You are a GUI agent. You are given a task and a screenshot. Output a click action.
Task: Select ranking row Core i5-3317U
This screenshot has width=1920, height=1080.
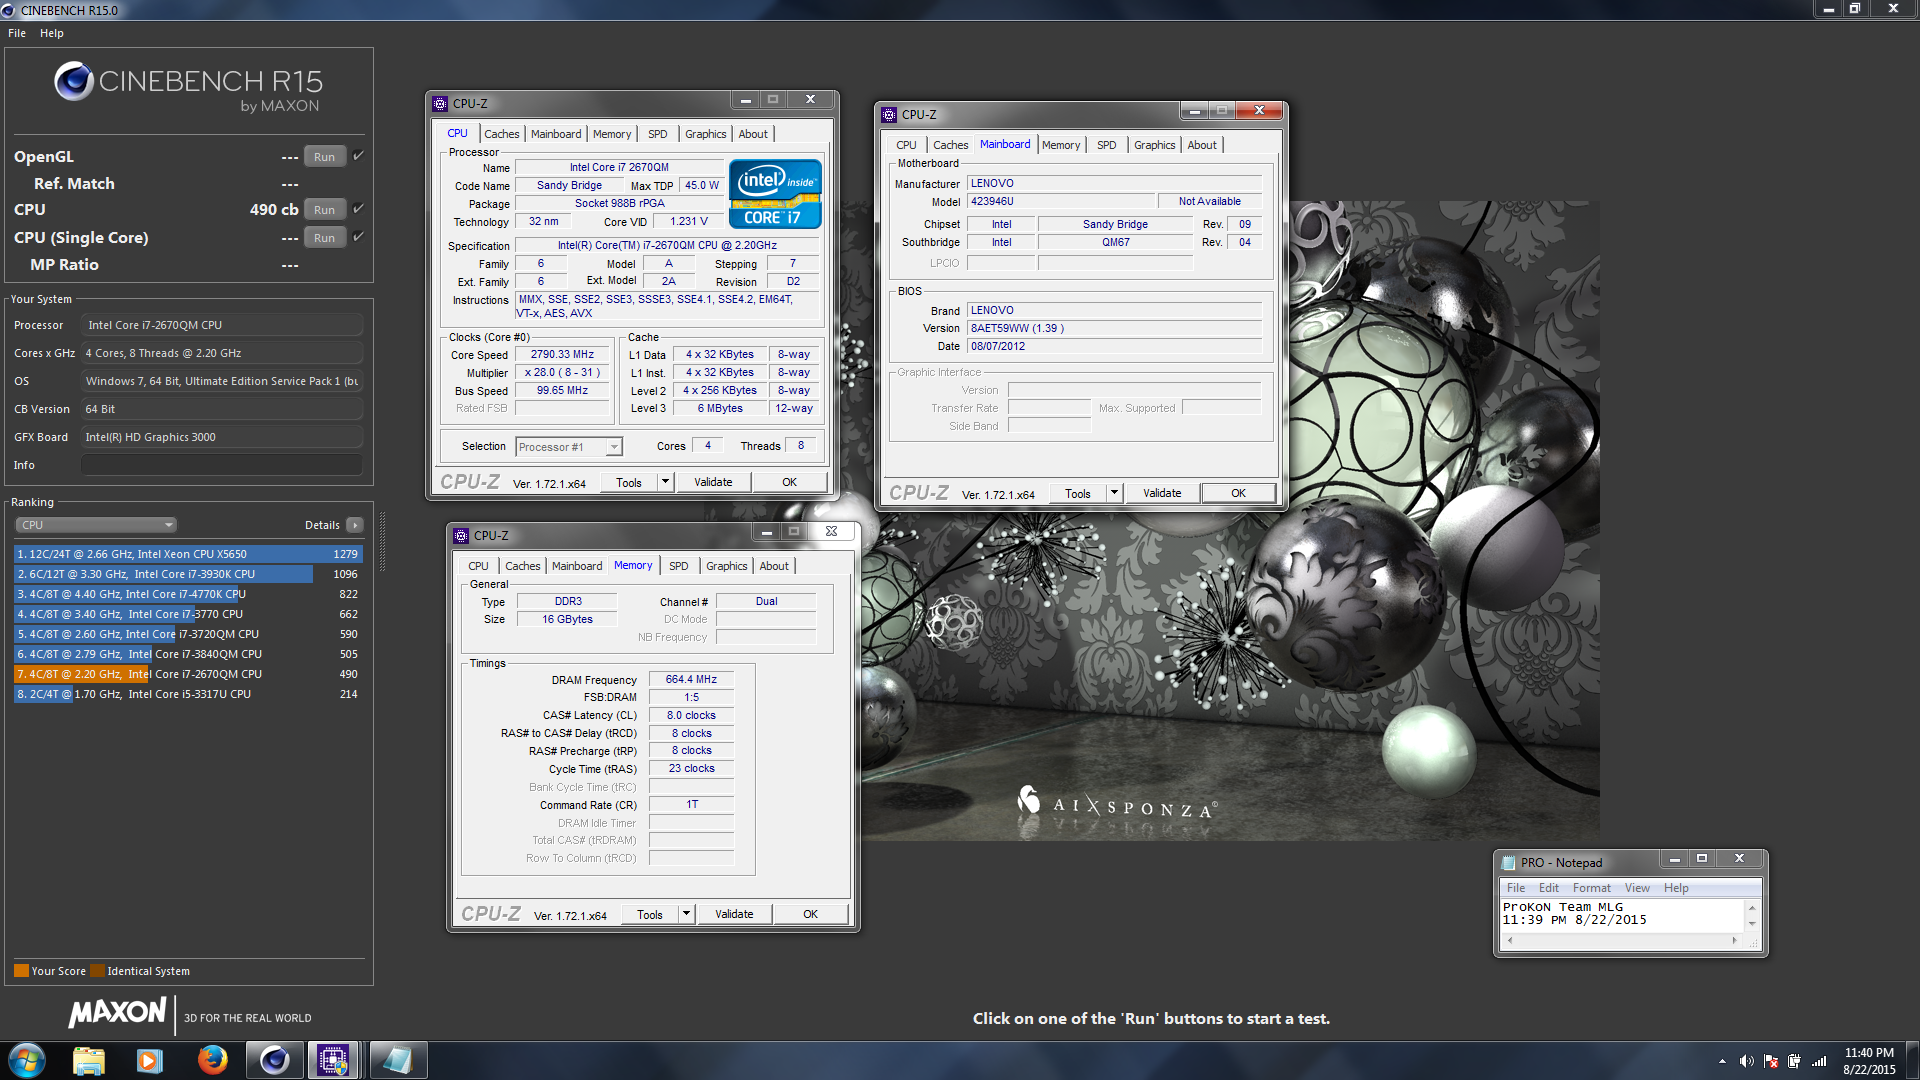[x=188, y=694]
